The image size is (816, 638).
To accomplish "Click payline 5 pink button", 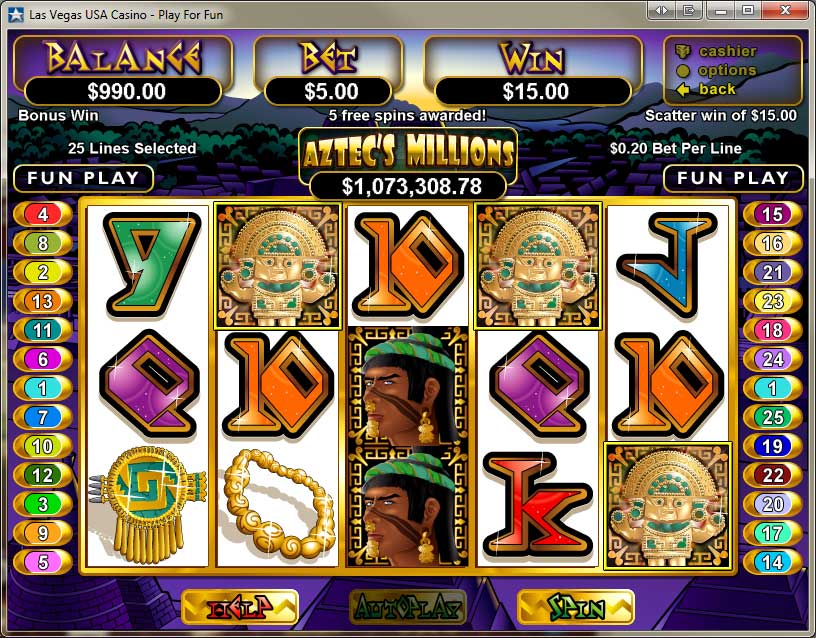I will [x=43, y=562].
